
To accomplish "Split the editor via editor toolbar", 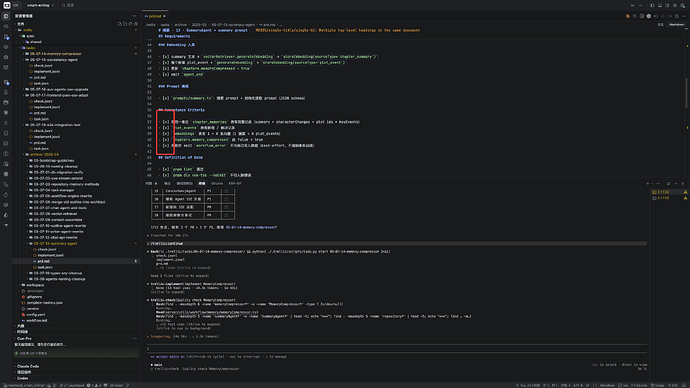I will (x=677, y=16).
